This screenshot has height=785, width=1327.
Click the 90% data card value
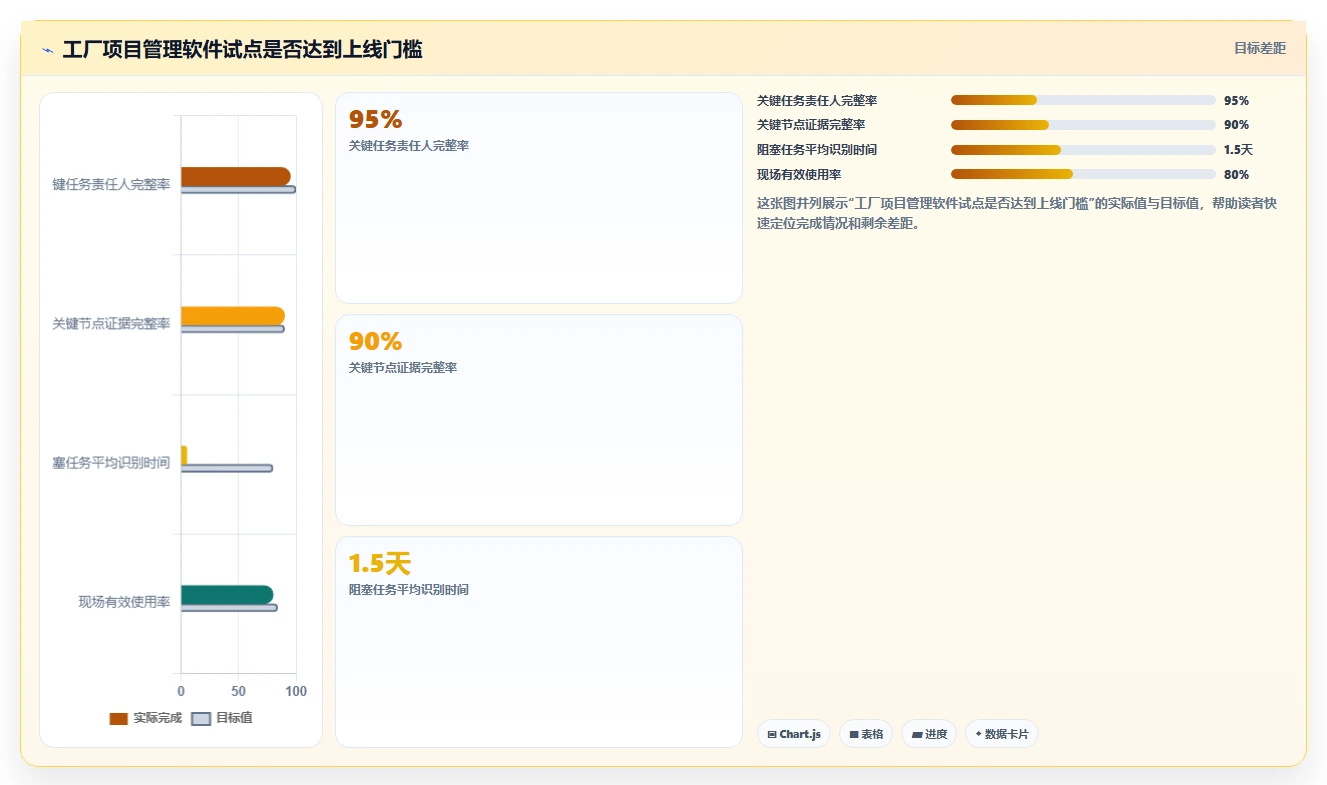pos(375,342)
